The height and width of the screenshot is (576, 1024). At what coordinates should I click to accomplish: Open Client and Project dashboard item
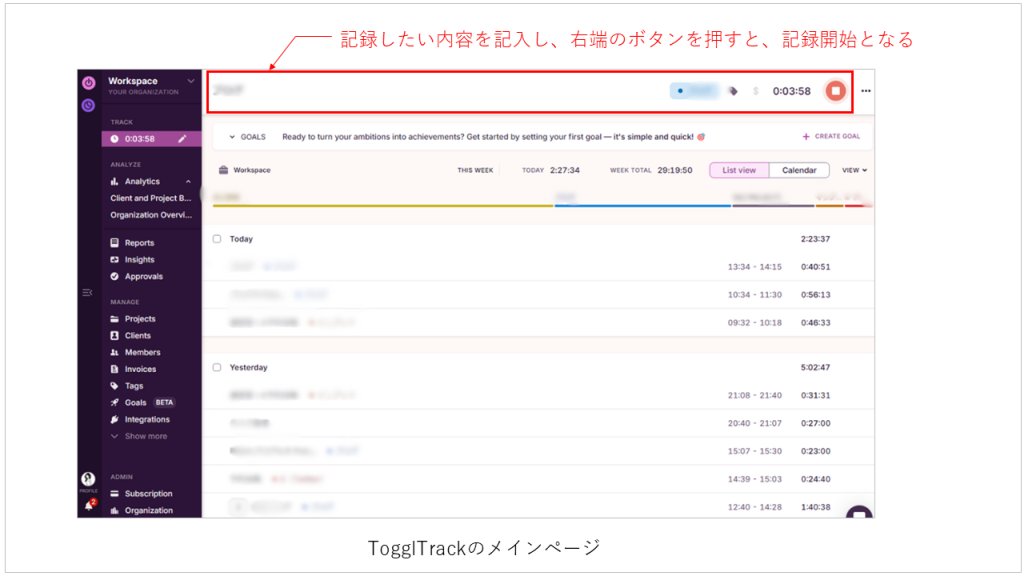(x=151, y=198)
